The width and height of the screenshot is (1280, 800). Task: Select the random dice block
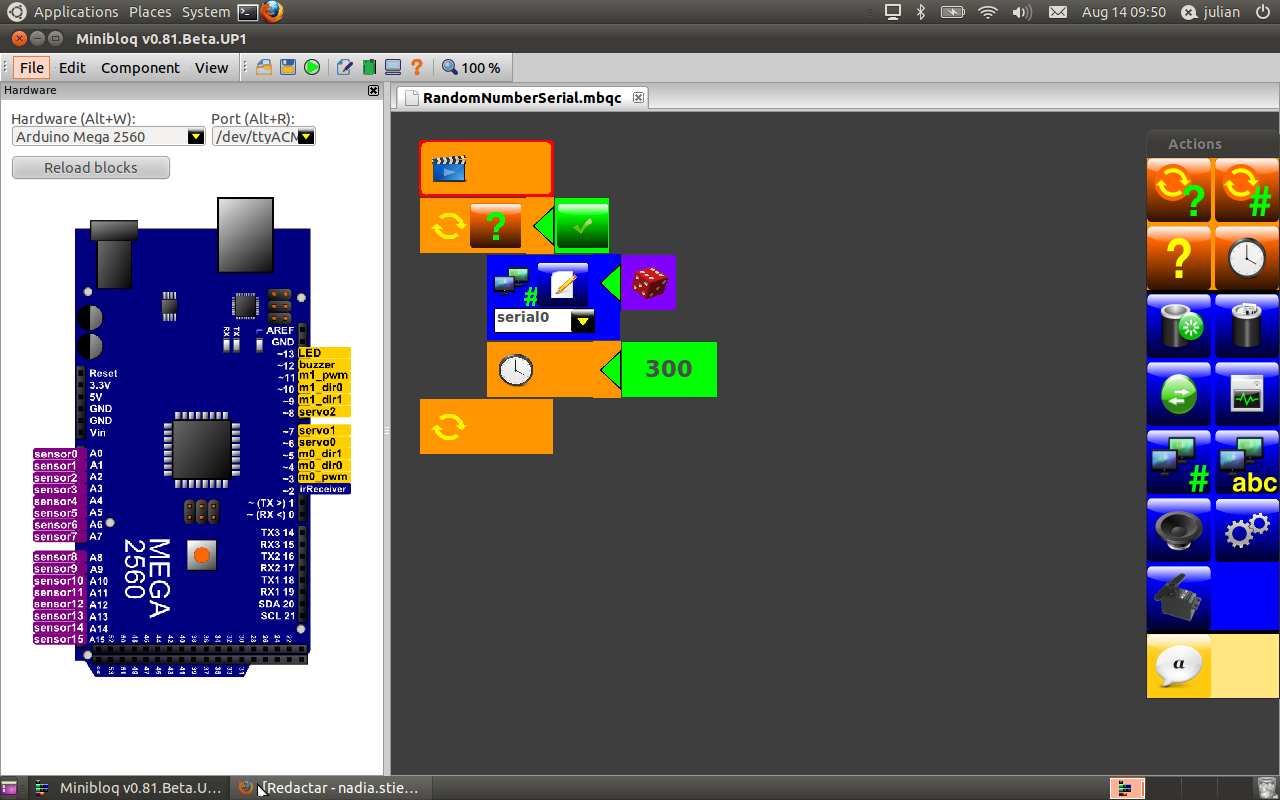point(648,282)
